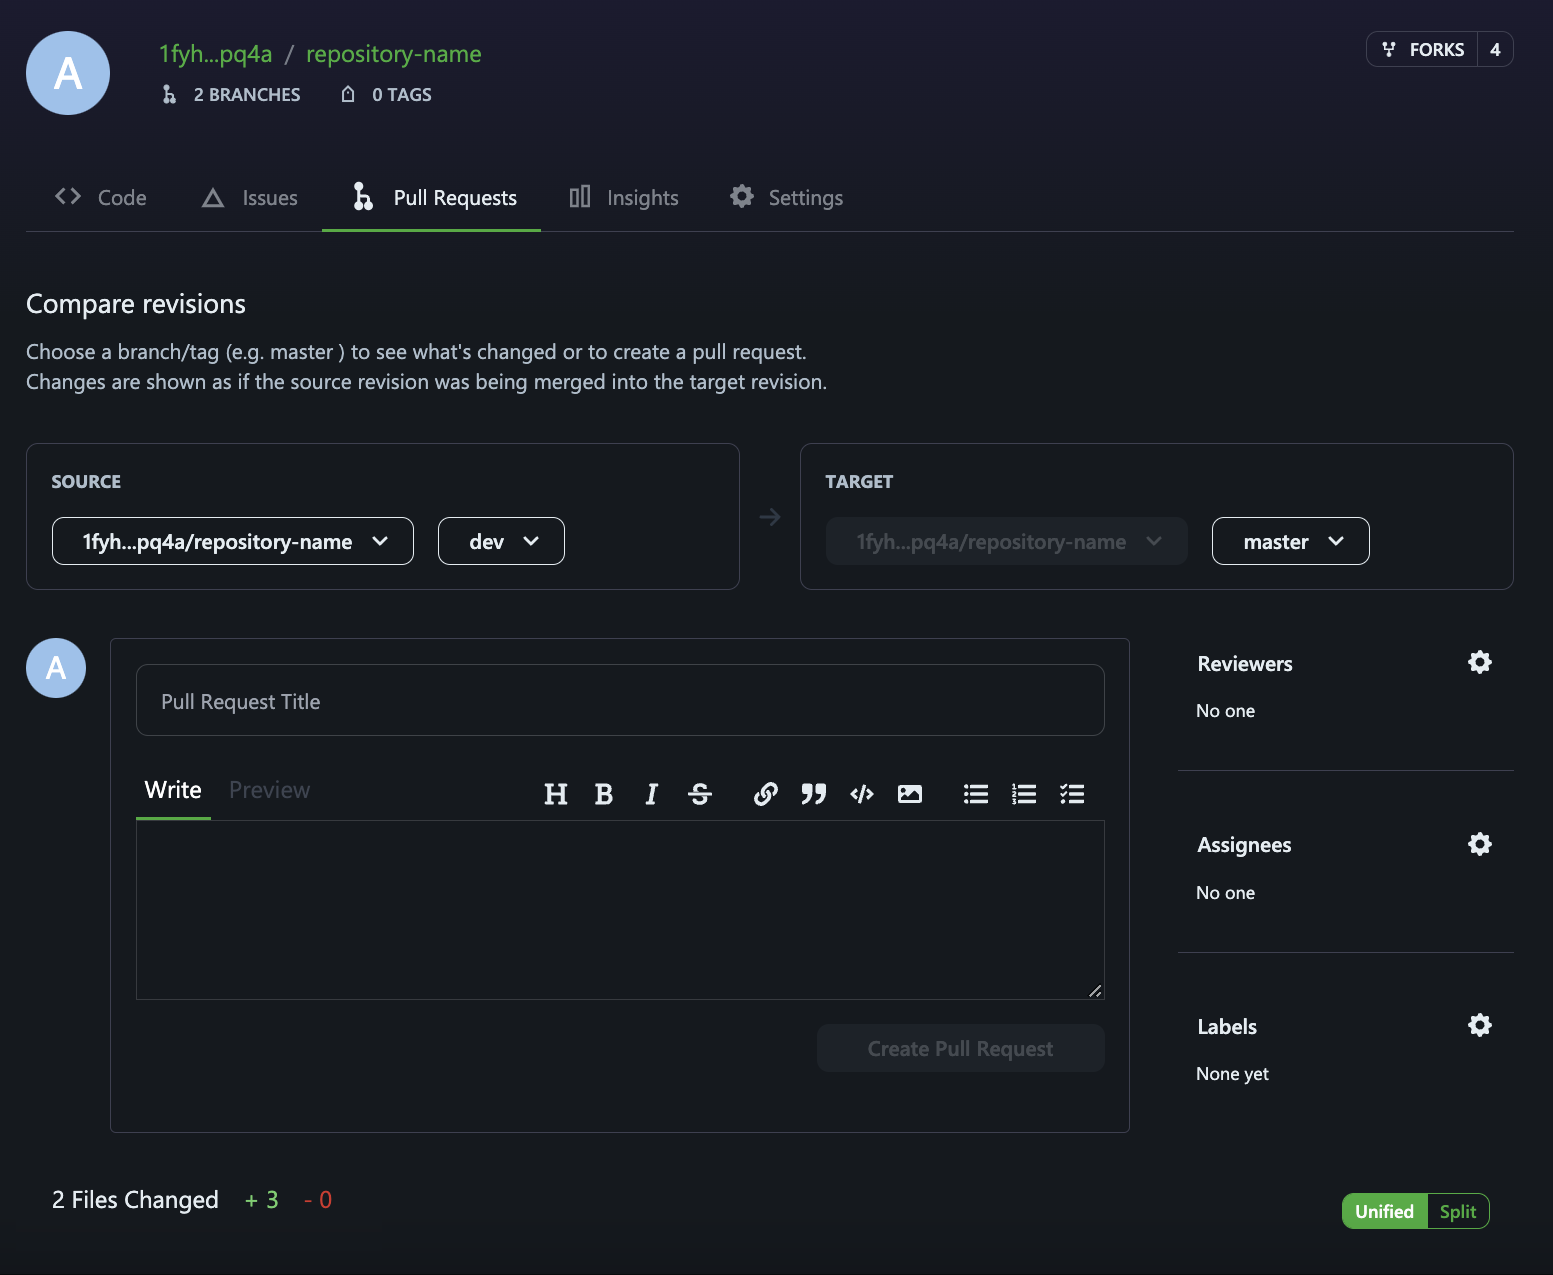The image size is (1553, 1275).
Task: Click the large repository avatar A
Action: (x=68, y=73)
